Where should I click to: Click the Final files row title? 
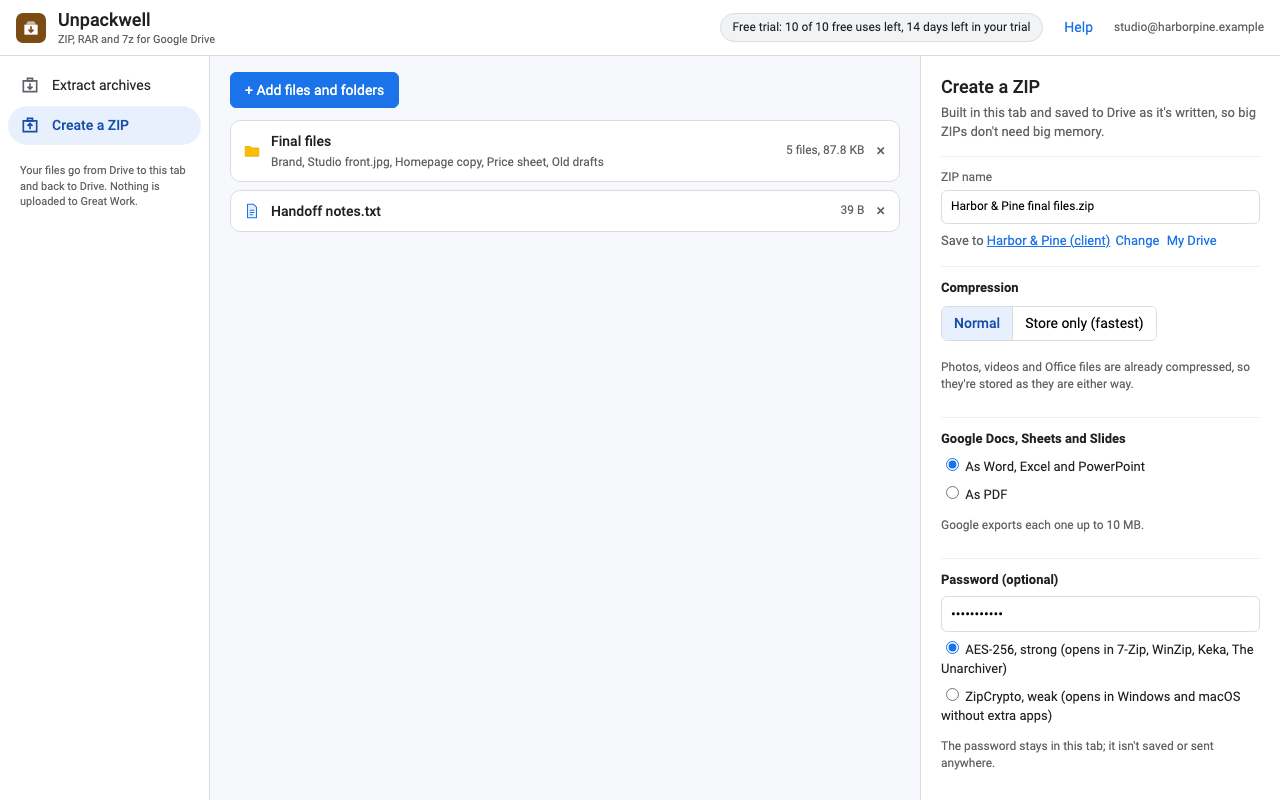coord(301,141)
